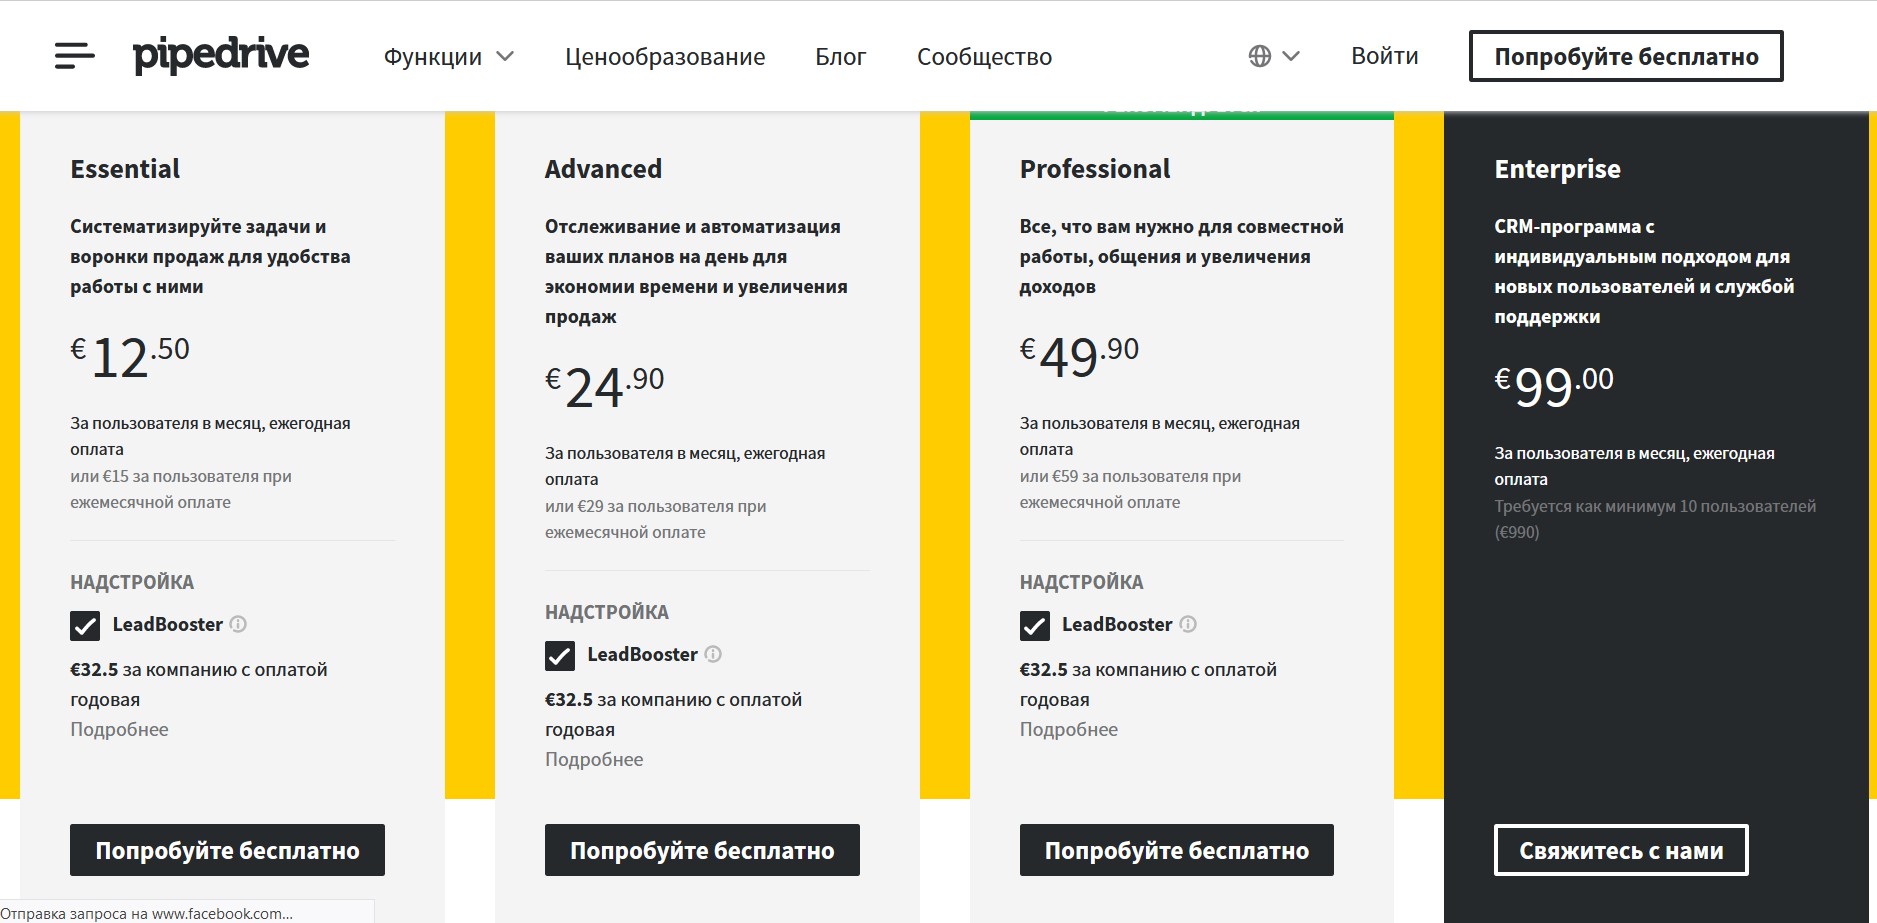Click info icon next to Essential LeadBooster
Screen dimensions: 1877x923
238,624
